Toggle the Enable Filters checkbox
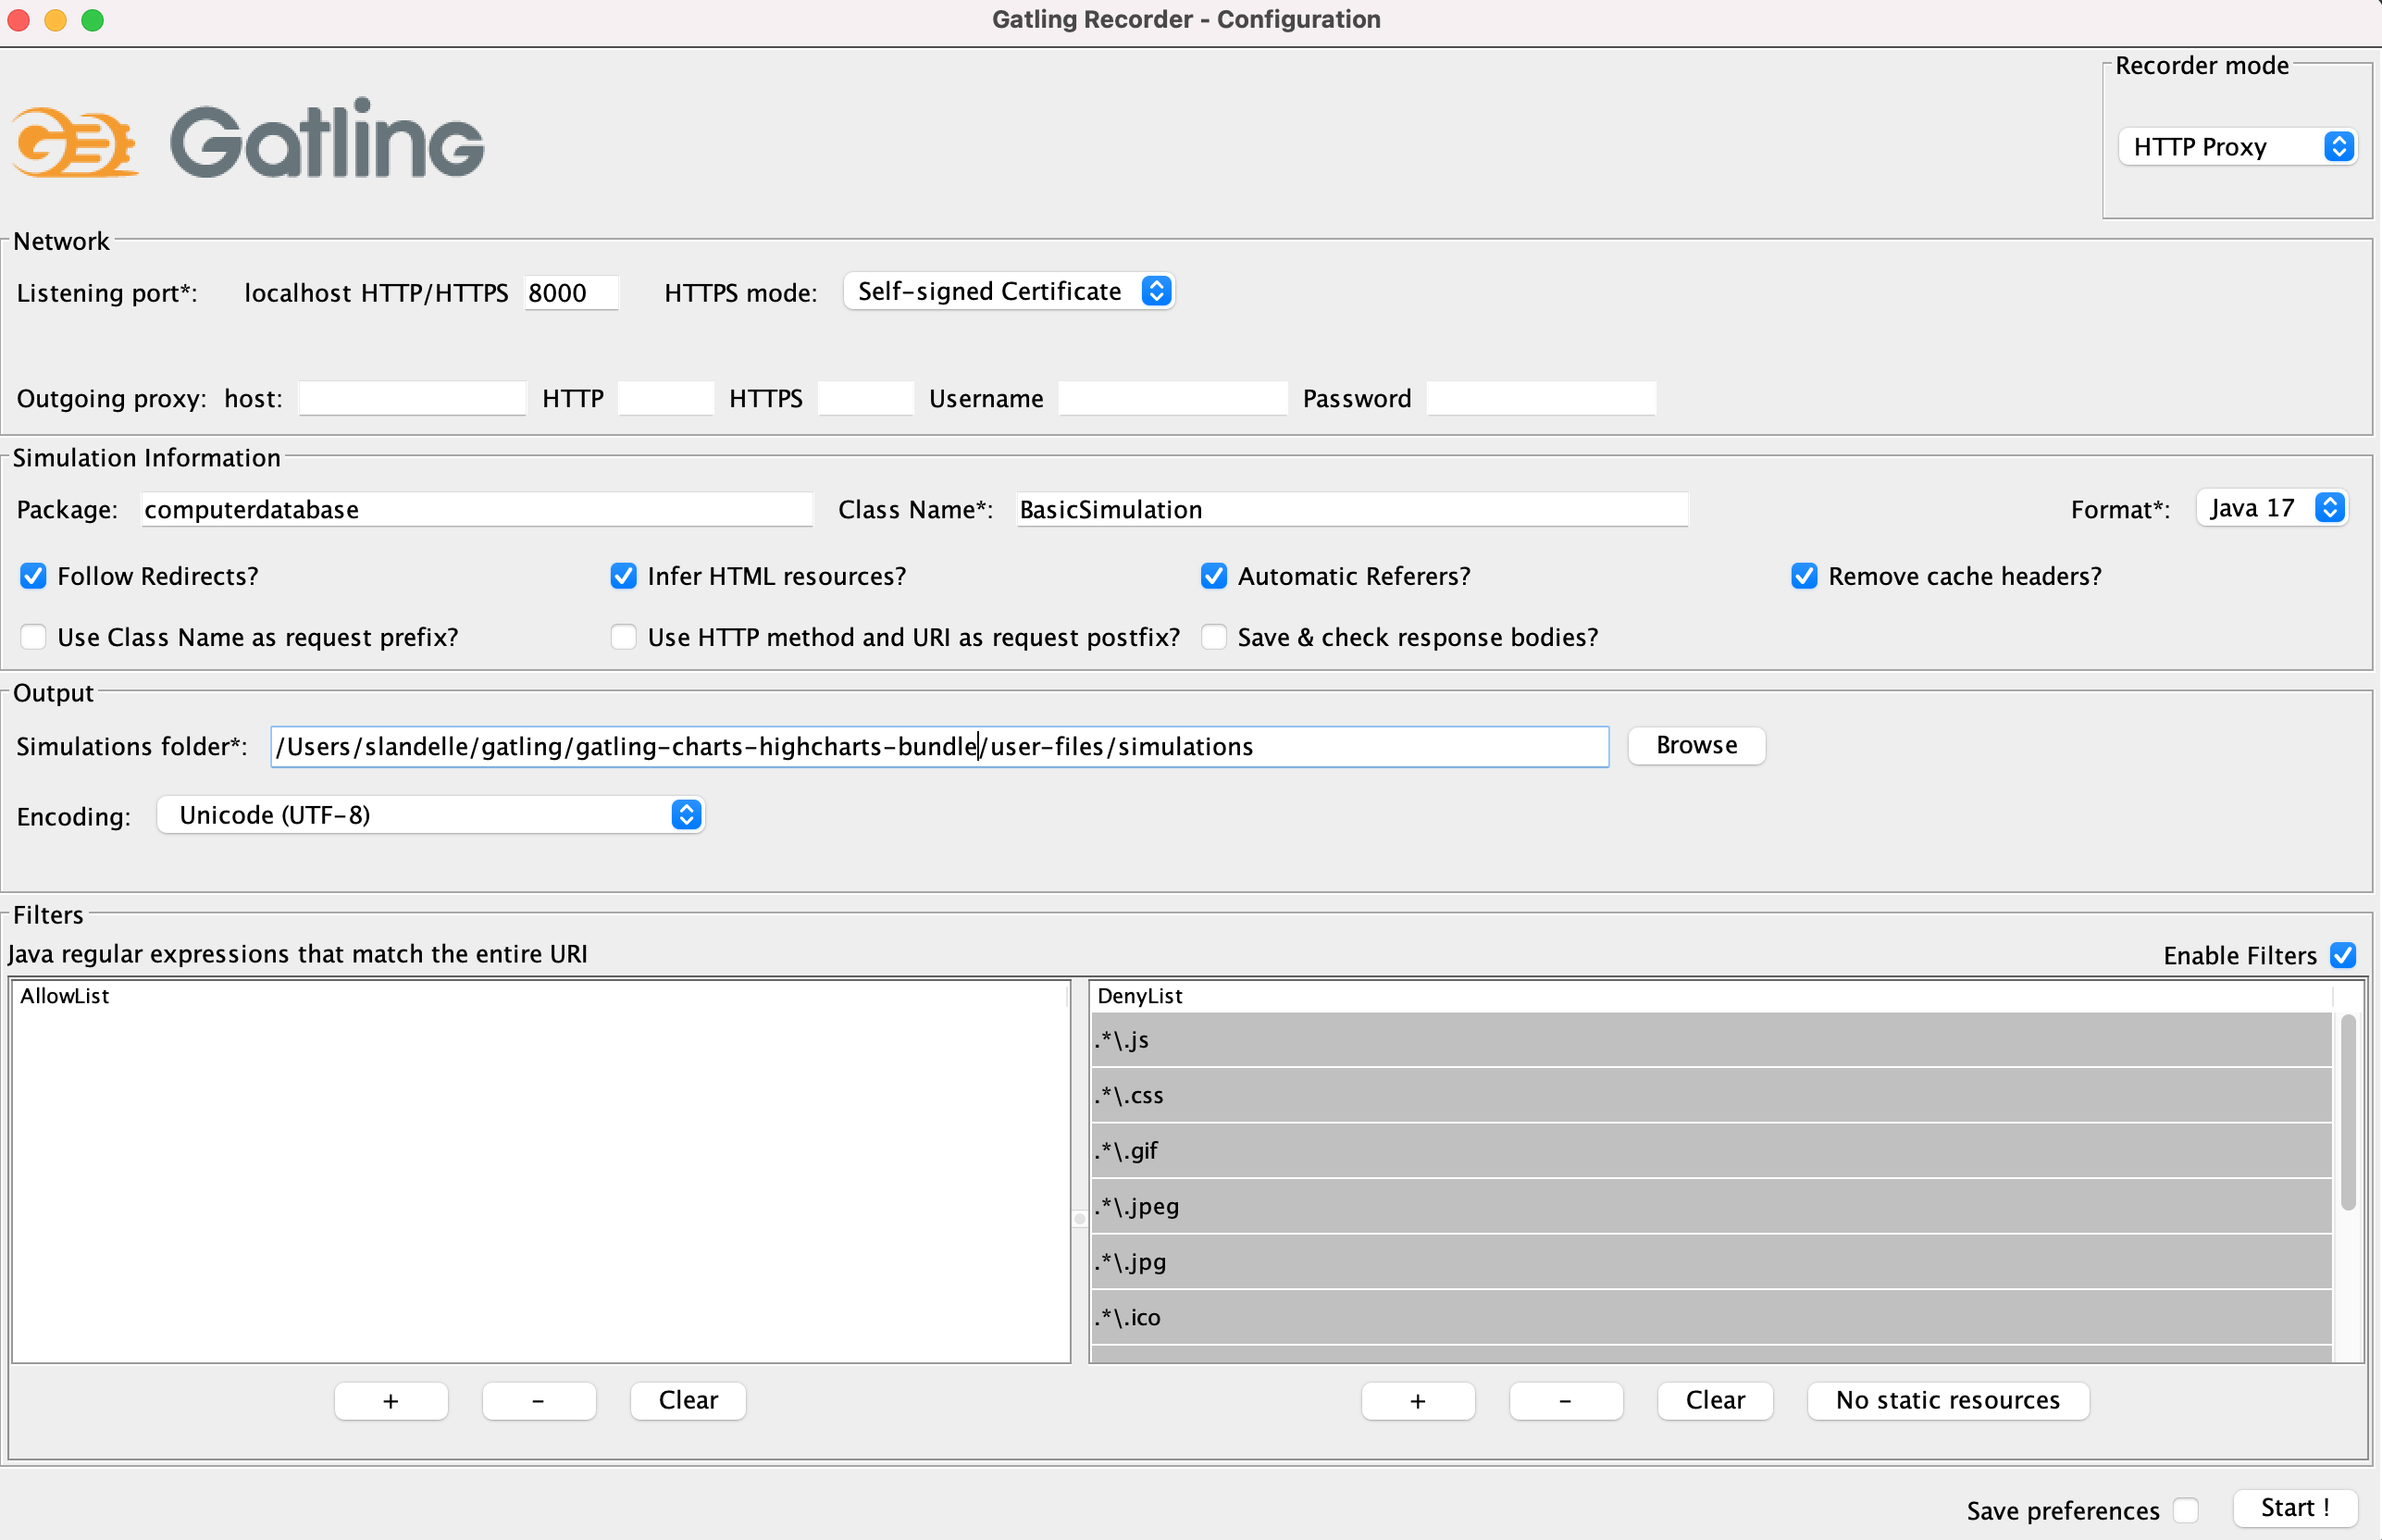 pos(2343,955)
